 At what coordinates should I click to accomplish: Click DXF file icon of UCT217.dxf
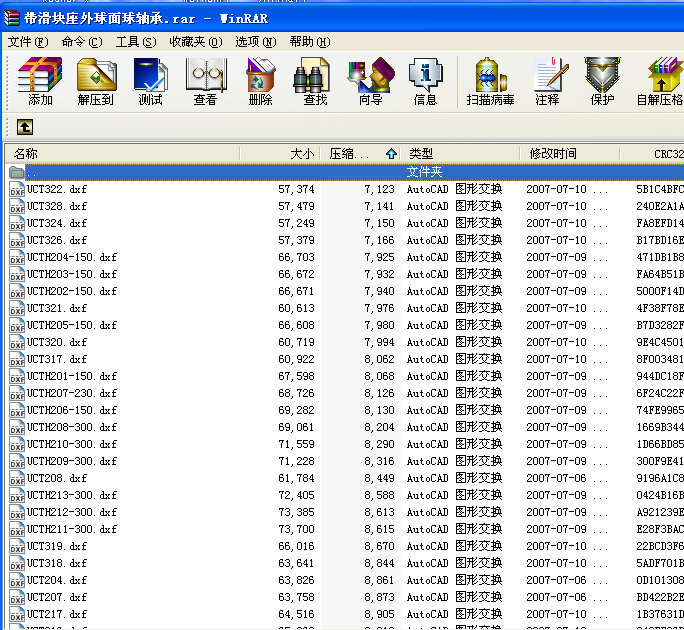pos(17,615)
